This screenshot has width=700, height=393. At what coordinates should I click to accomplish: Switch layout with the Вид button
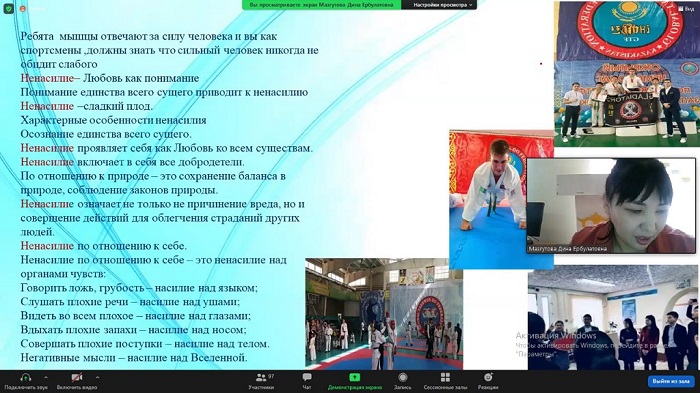click(687, 8)
